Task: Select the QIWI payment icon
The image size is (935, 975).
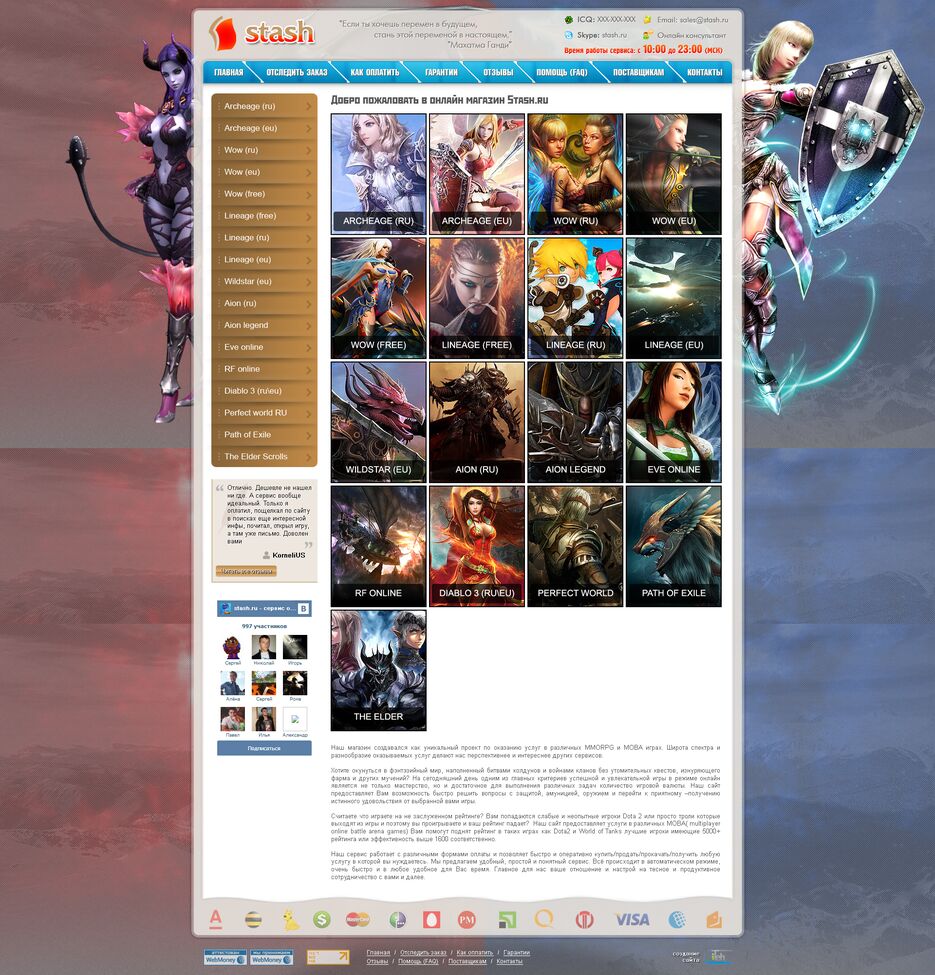Action: (544, 918)
